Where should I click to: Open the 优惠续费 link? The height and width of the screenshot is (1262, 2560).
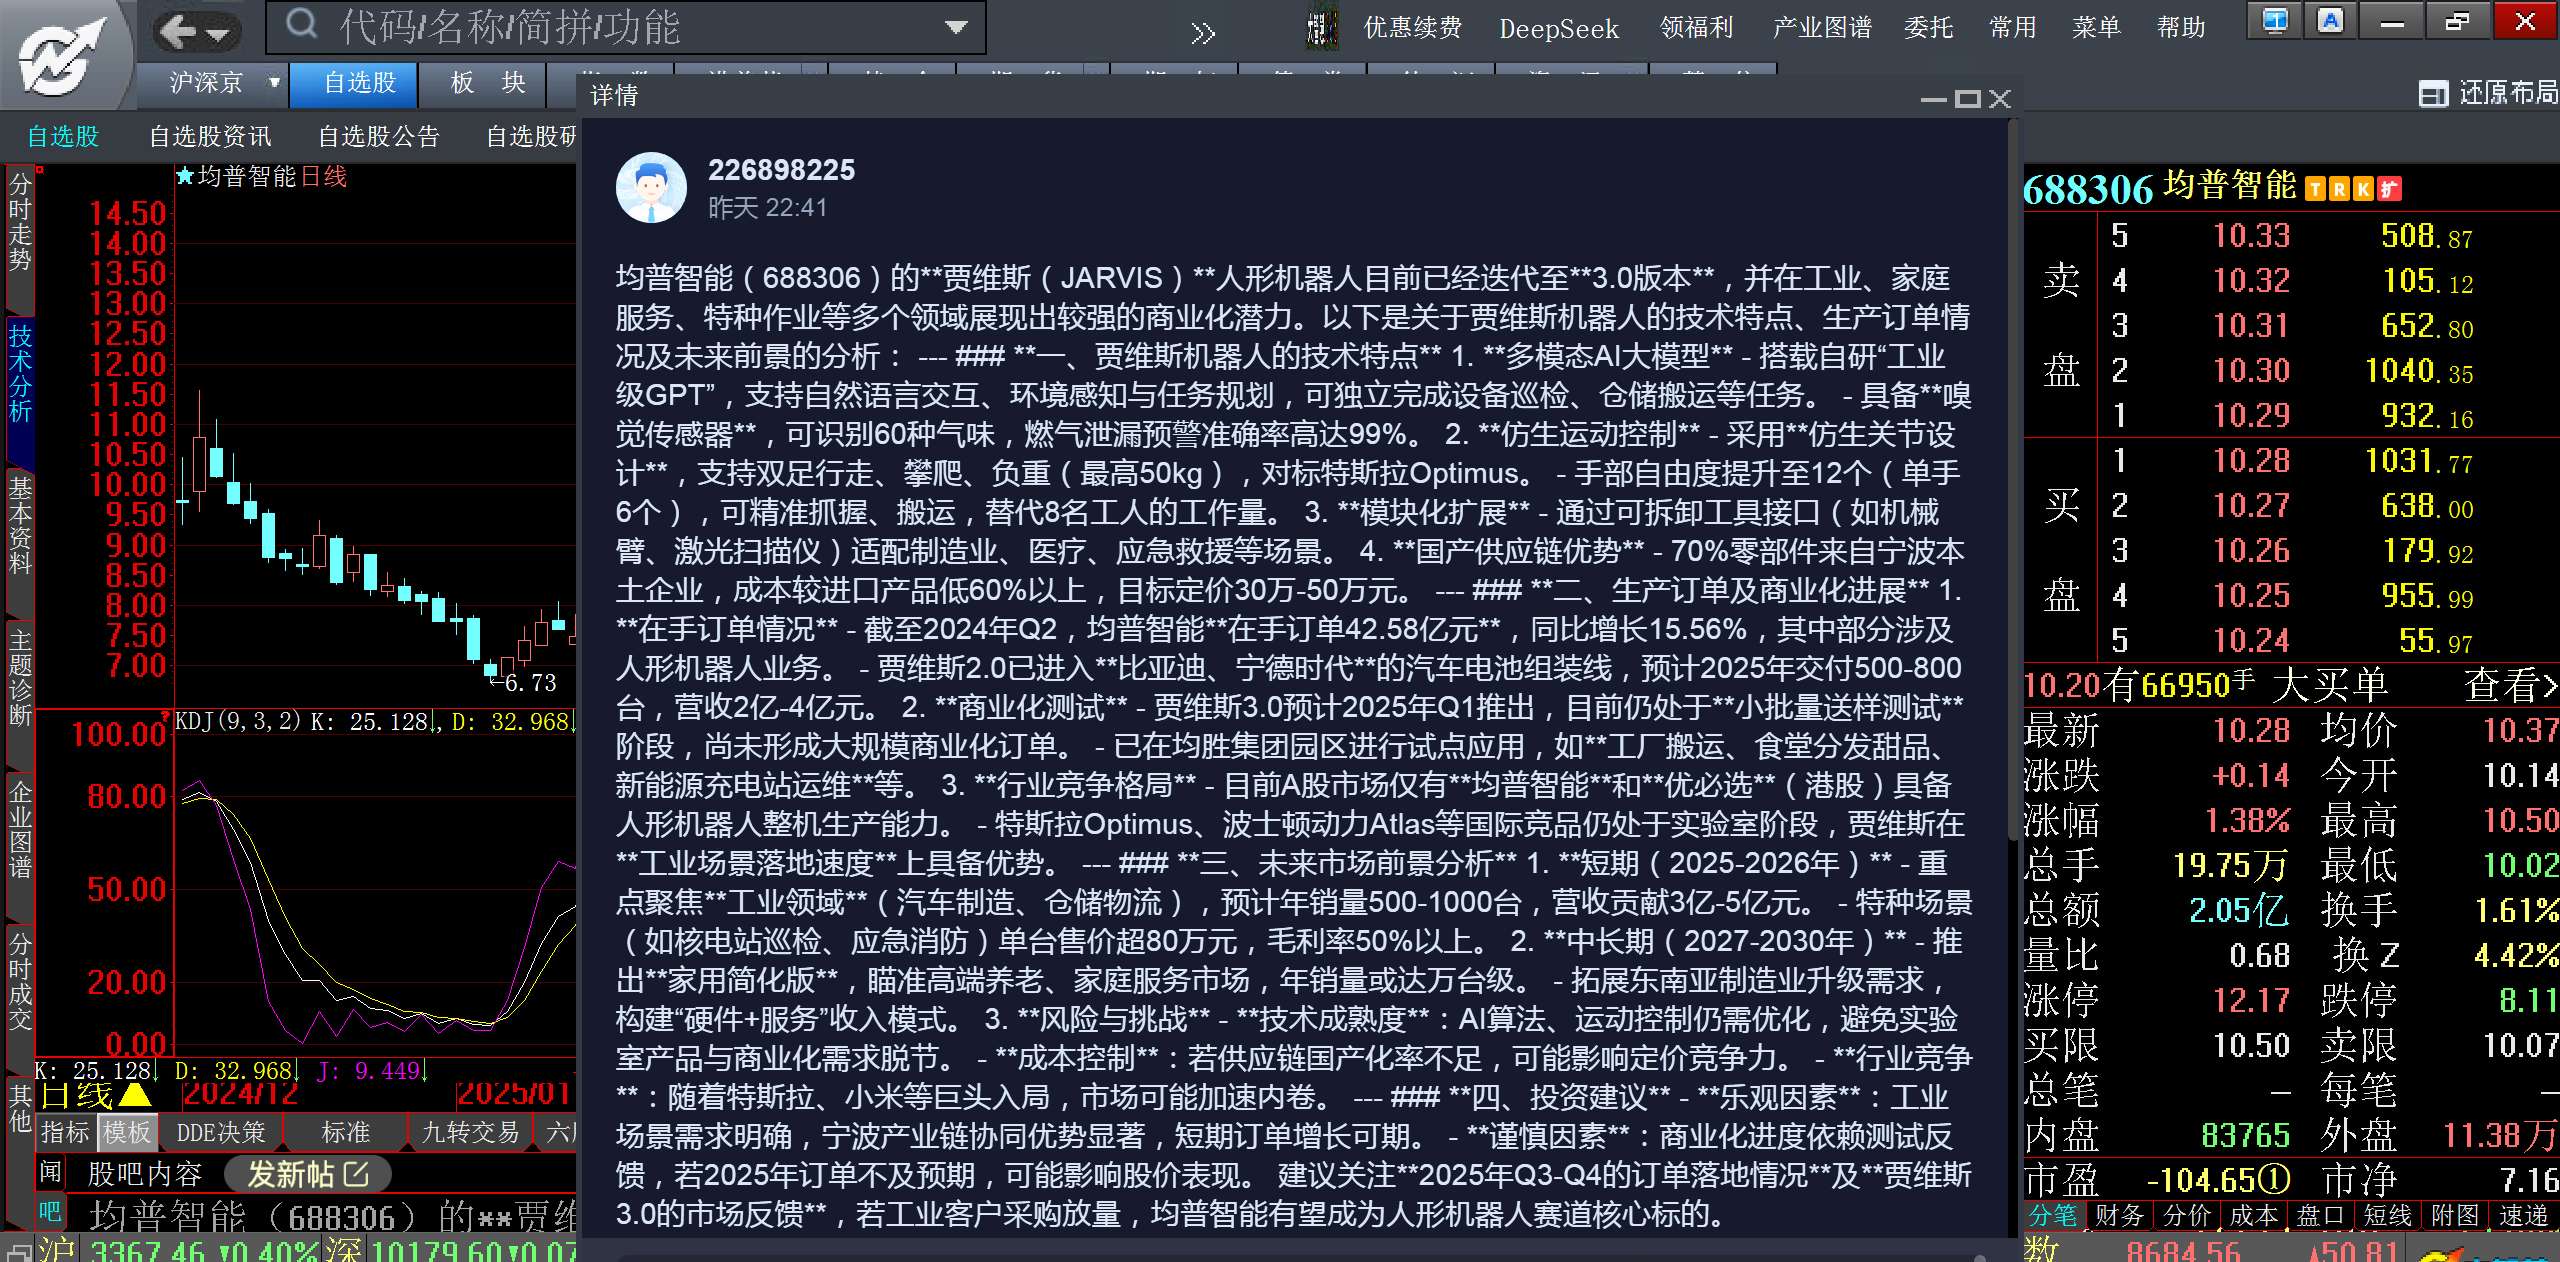(x=1412, y=28)
